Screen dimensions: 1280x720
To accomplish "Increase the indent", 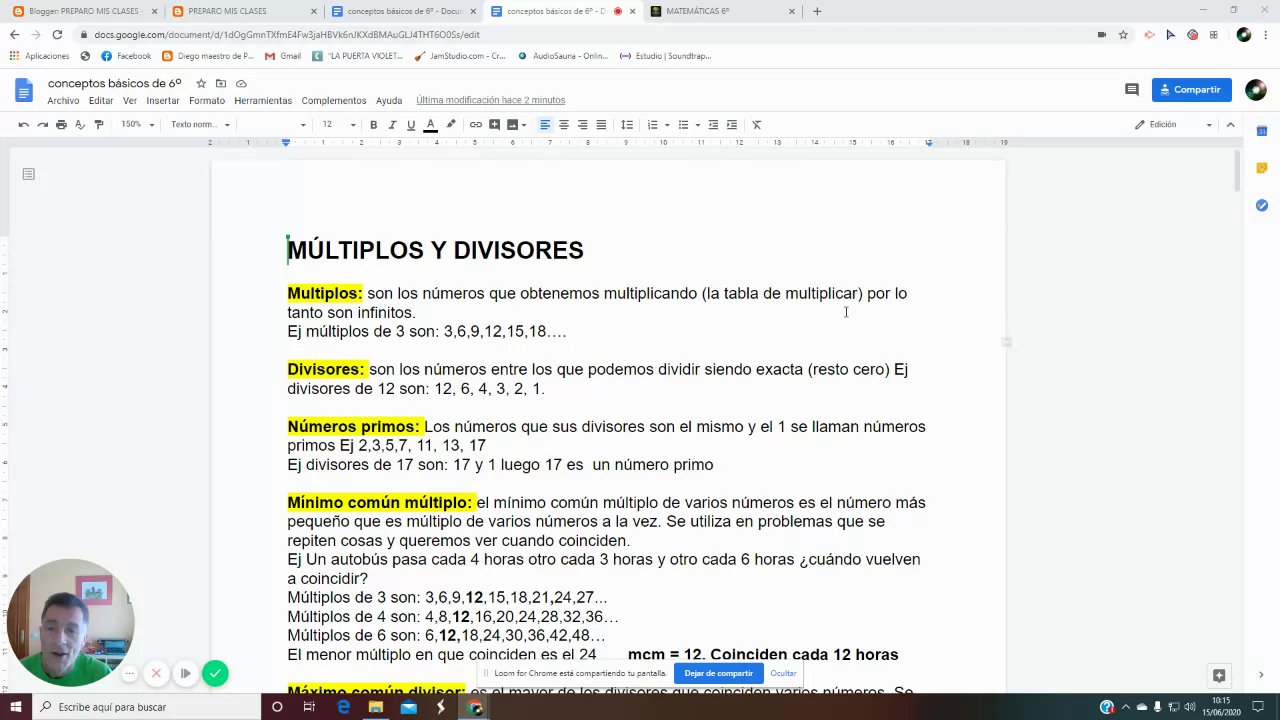I will pos(732,125).
